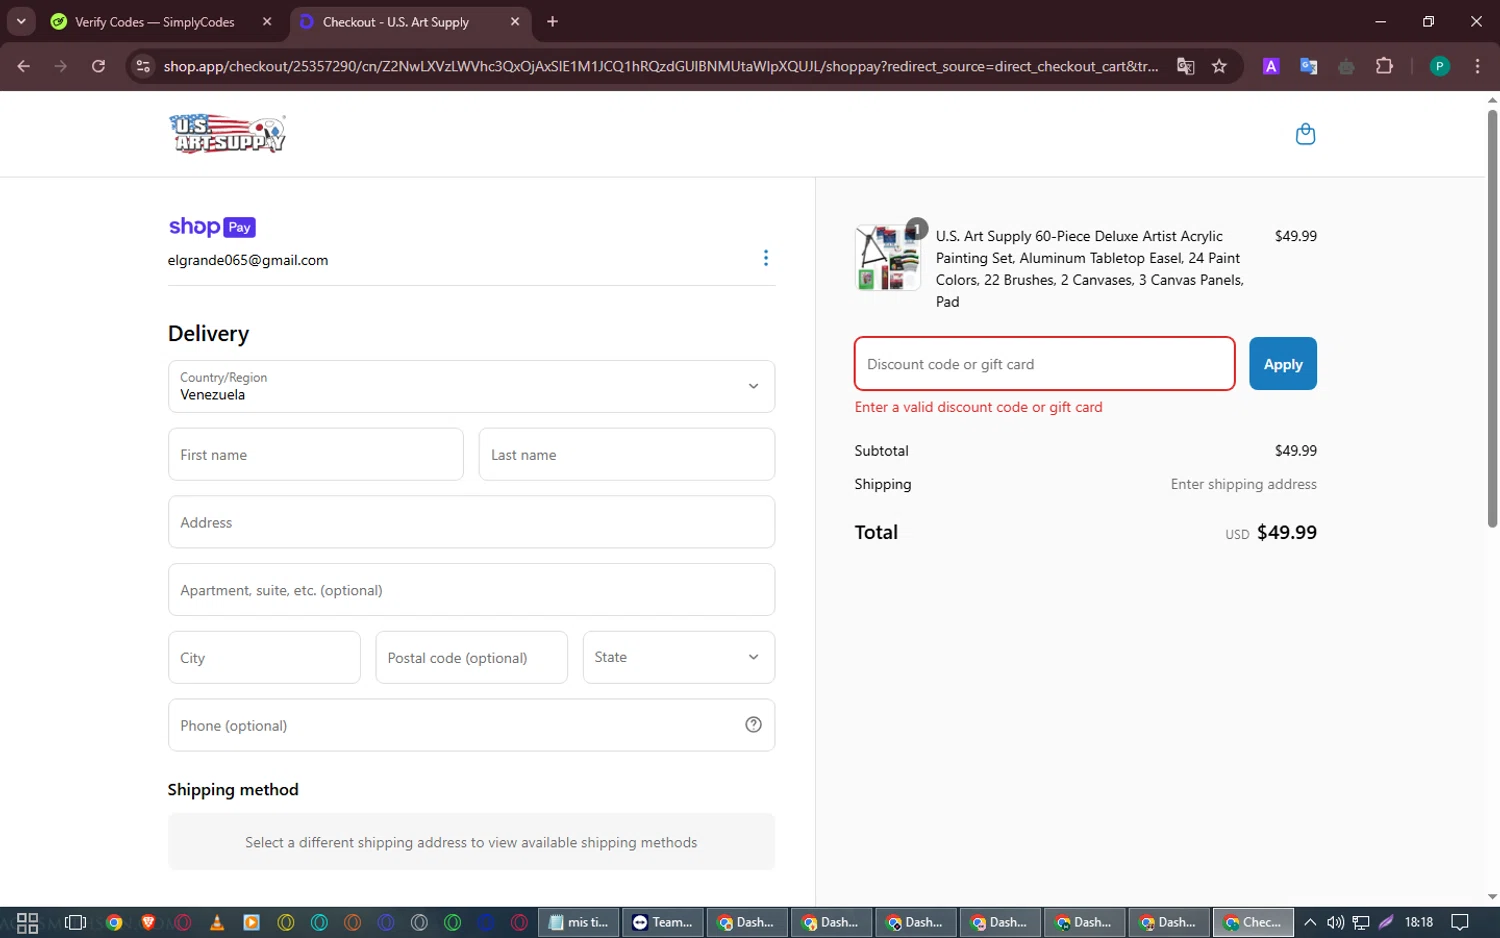Viewport: 1500px width, 938px height.
Task: Click into the First name field
Action: pos(315,455)
